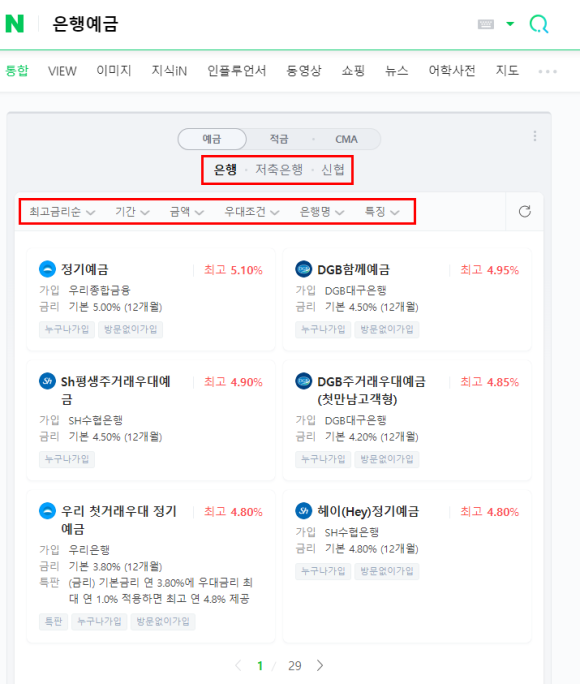Viewport: 580px width, 684px height.
Task: Click total page count 29
Action: pyautogui.click(x=295, y=666)
